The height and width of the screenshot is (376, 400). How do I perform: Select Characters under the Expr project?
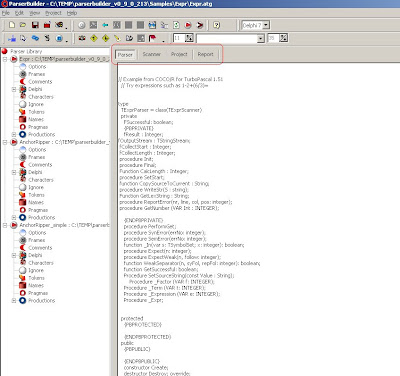(x=41, y=97)
